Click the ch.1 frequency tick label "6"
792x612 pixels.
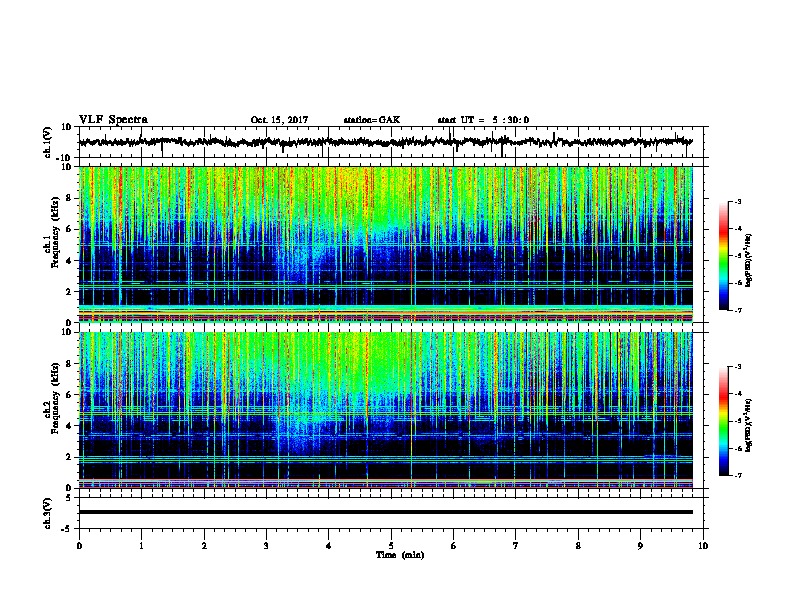(69, 229)
